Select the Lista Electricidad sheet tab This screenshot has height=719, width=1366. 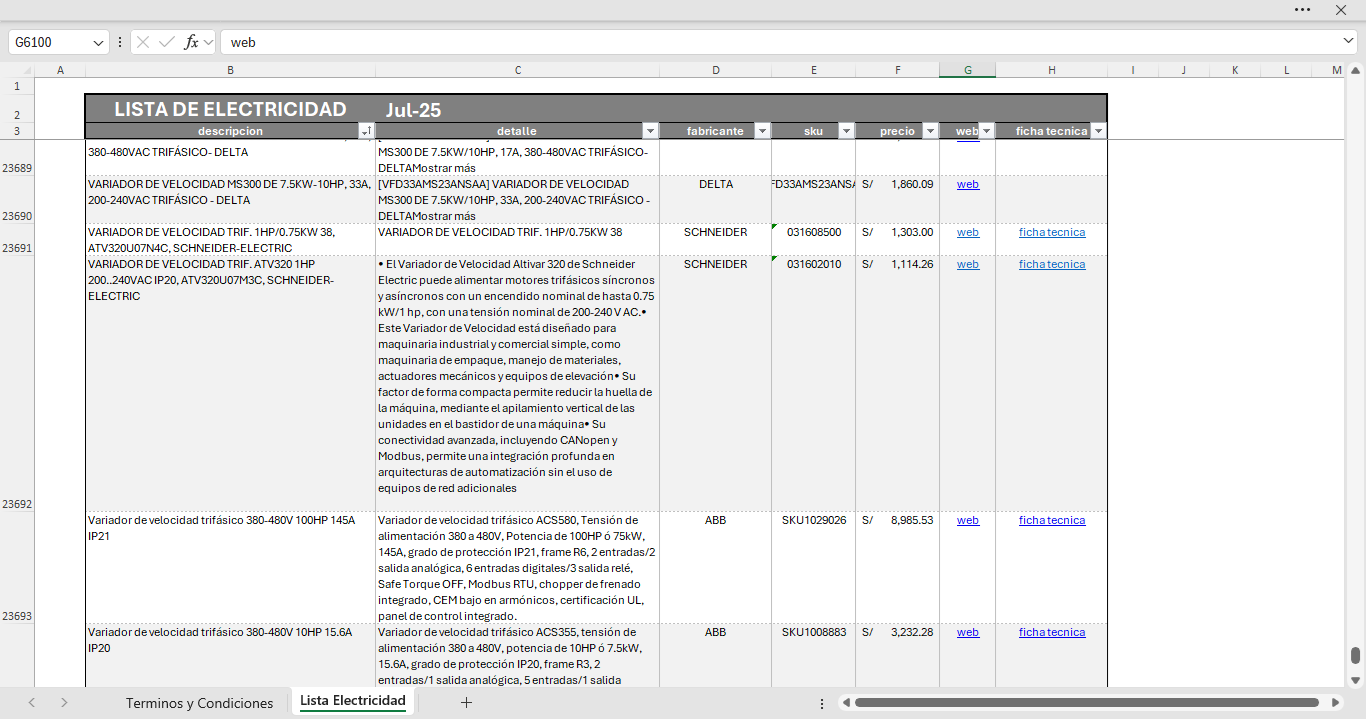[352, 701]
